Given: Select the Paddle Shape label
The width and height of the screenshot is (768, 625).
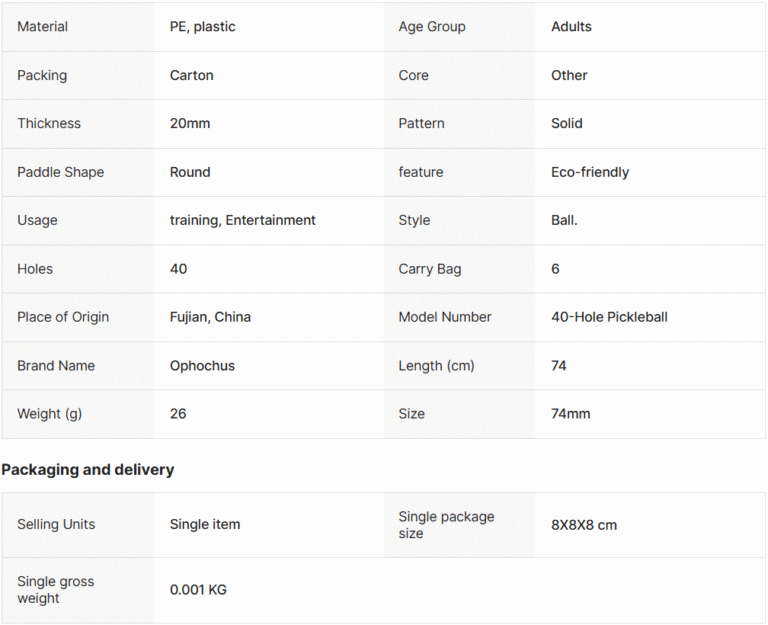Looking at the screenshot, I should [60, 172].
